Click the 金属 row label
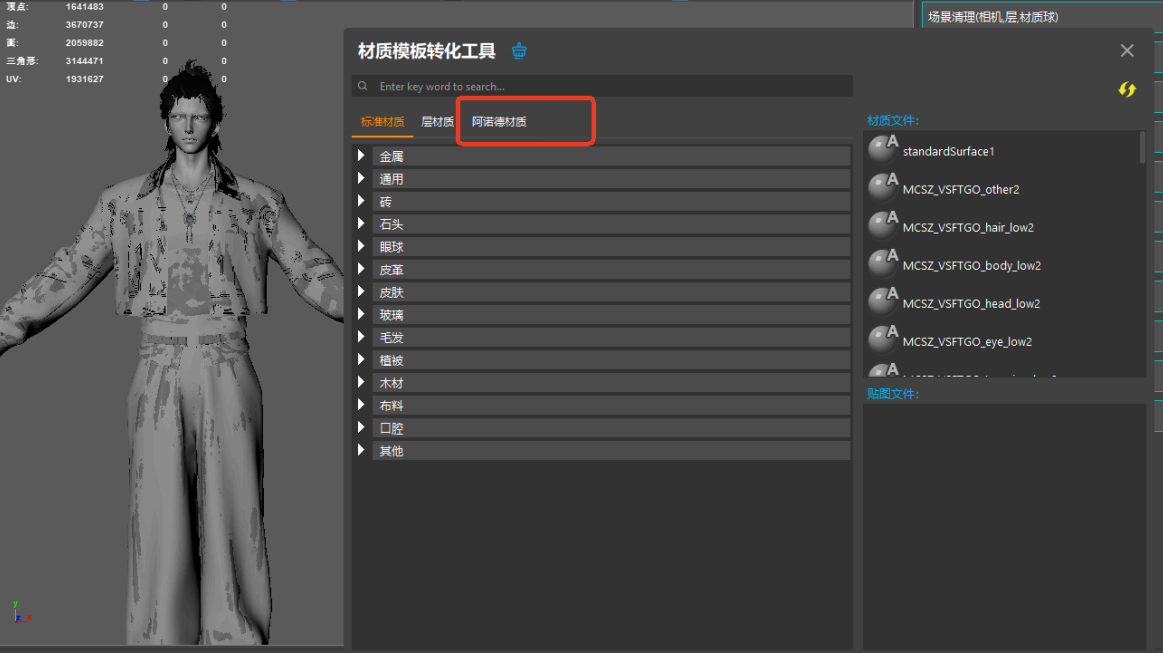The image size is (1163, 653). pyautogui.click(x=392, y=157)
